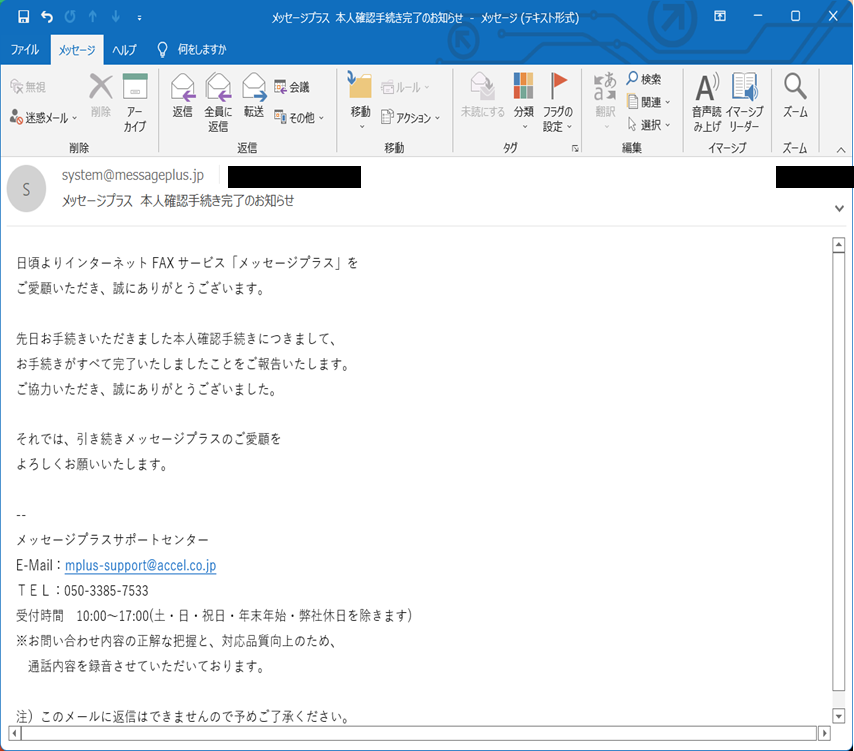854x751 pixels.
Task: Click the lightbulb icon beside 何をしますか
Action: tap(162, 50)
